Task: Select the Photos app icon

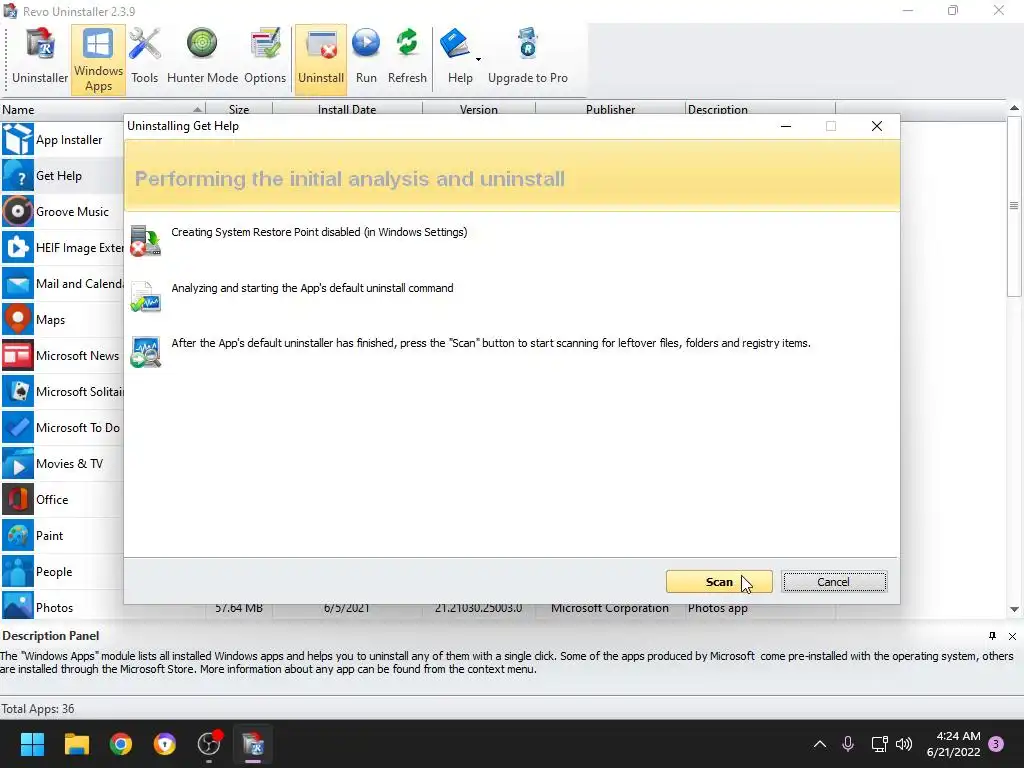Action: pyautogui.click(x=18, y=606)
